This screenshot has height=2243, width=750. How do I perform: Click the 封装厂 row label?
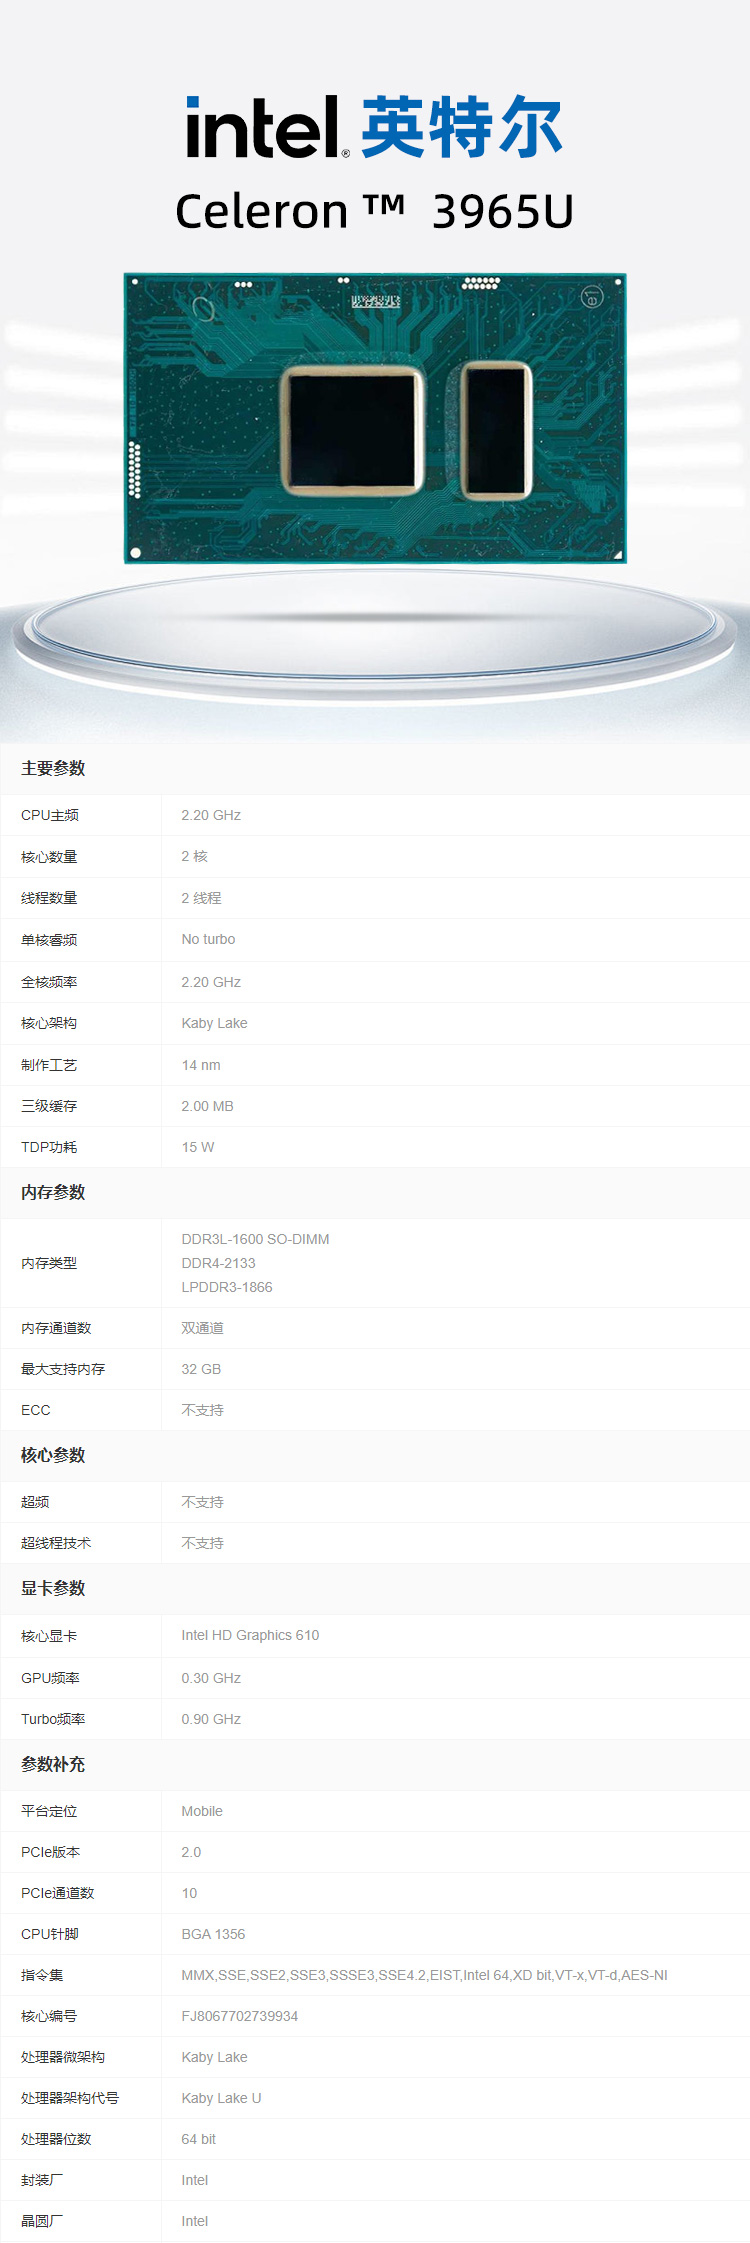coord(42,2180)
